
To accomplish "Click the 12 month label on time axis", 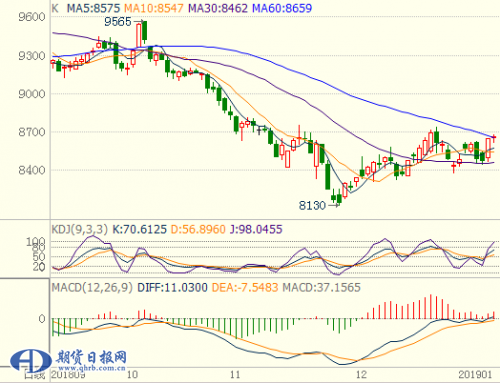I will pos(361,375).
